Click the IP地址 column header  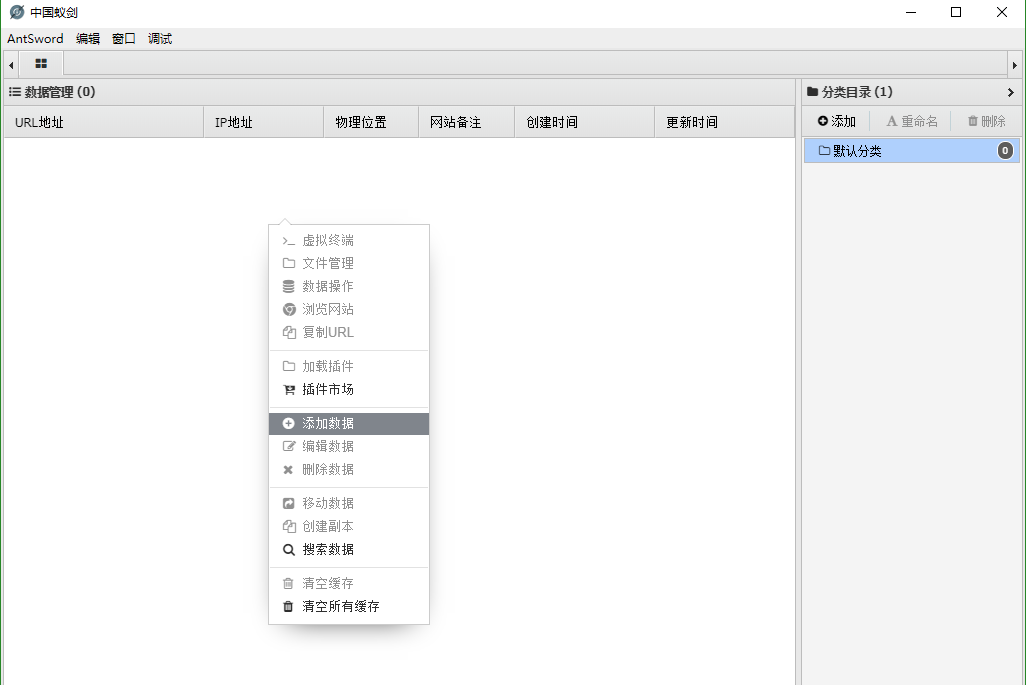pyautogui.click(x=263, y=122)
